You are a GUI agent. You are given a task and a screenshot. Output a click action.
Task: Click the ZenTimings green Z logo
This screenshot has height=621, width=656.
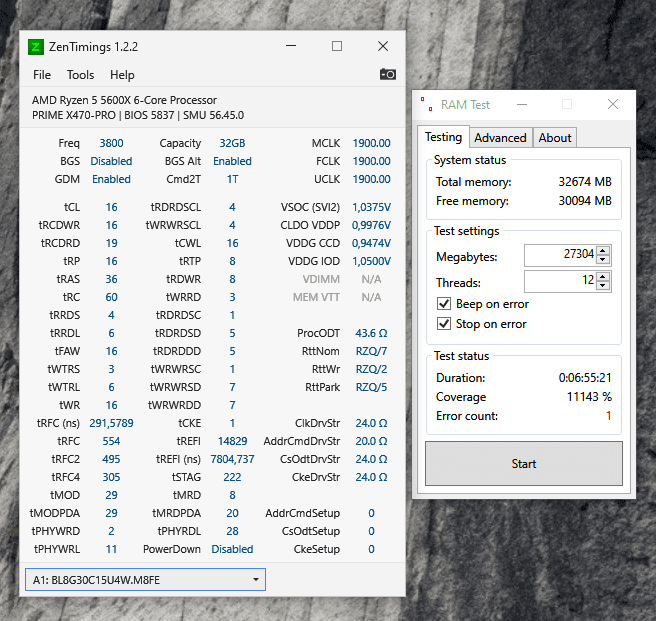[x=36, y=47]
